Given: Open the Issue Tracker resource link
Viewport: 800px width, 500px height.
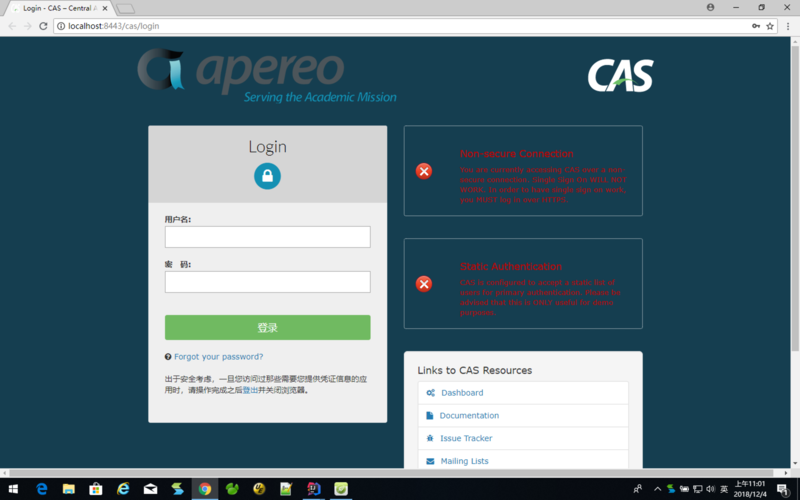Looking at the screenshot, I should pyautogui.click(x=466, y=438).
